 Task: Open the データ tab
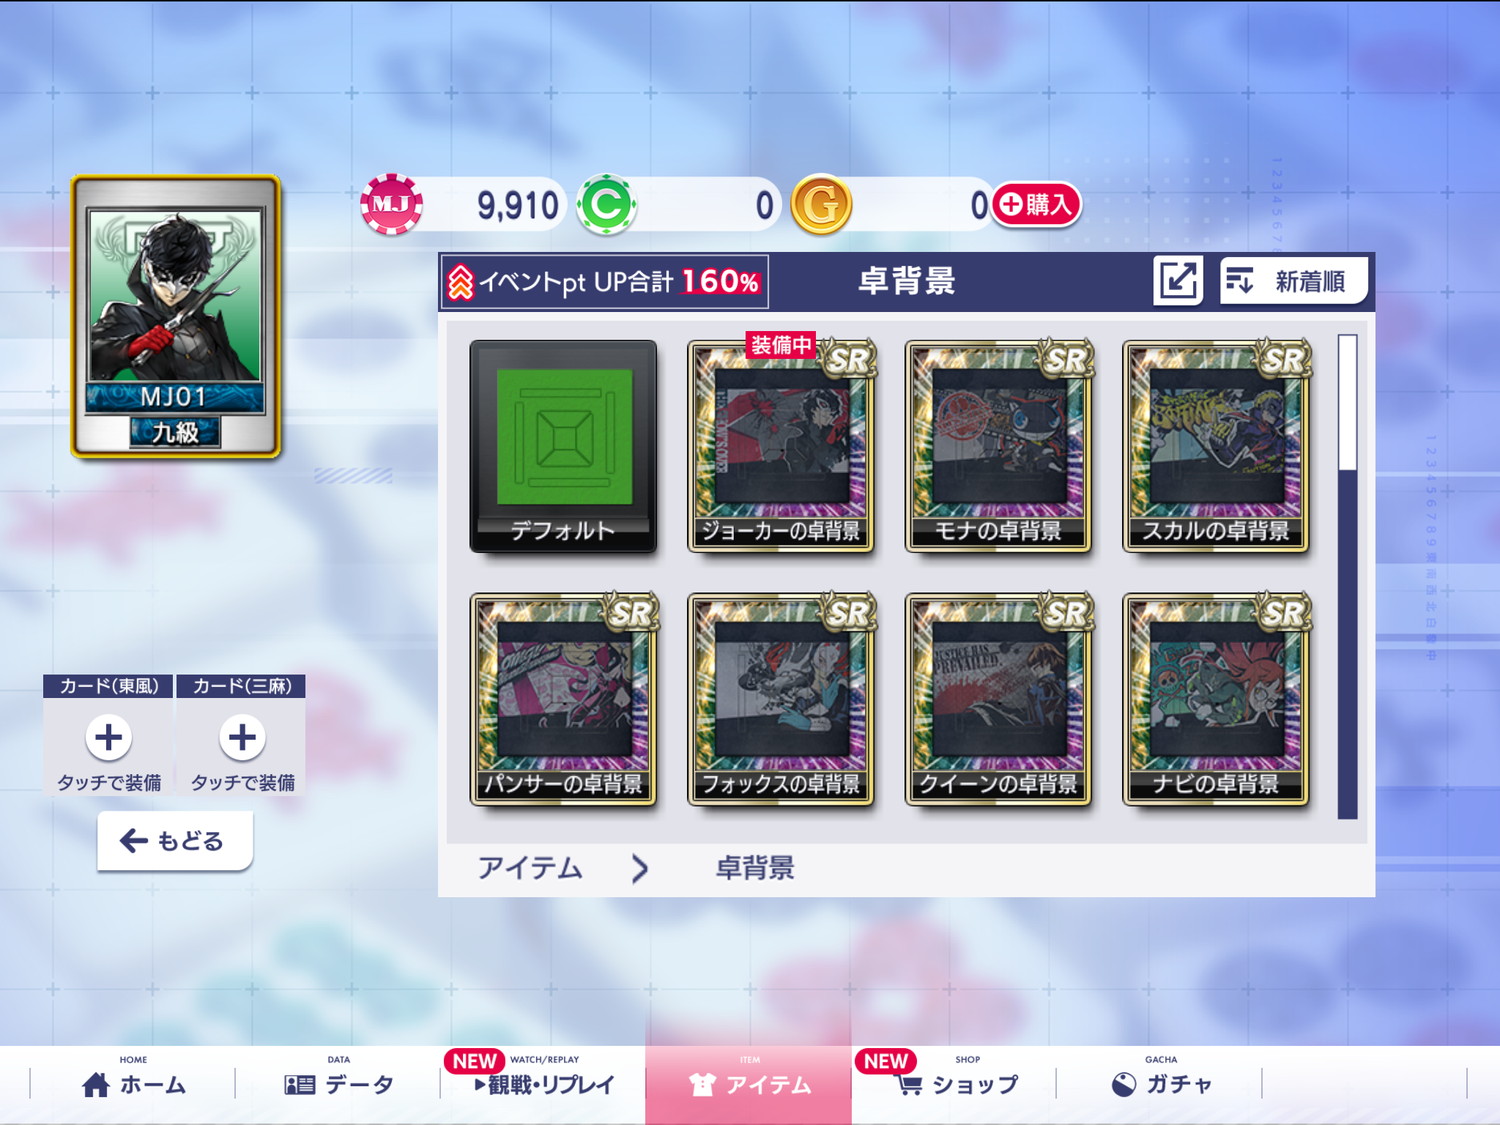(x=339, y=1084)
